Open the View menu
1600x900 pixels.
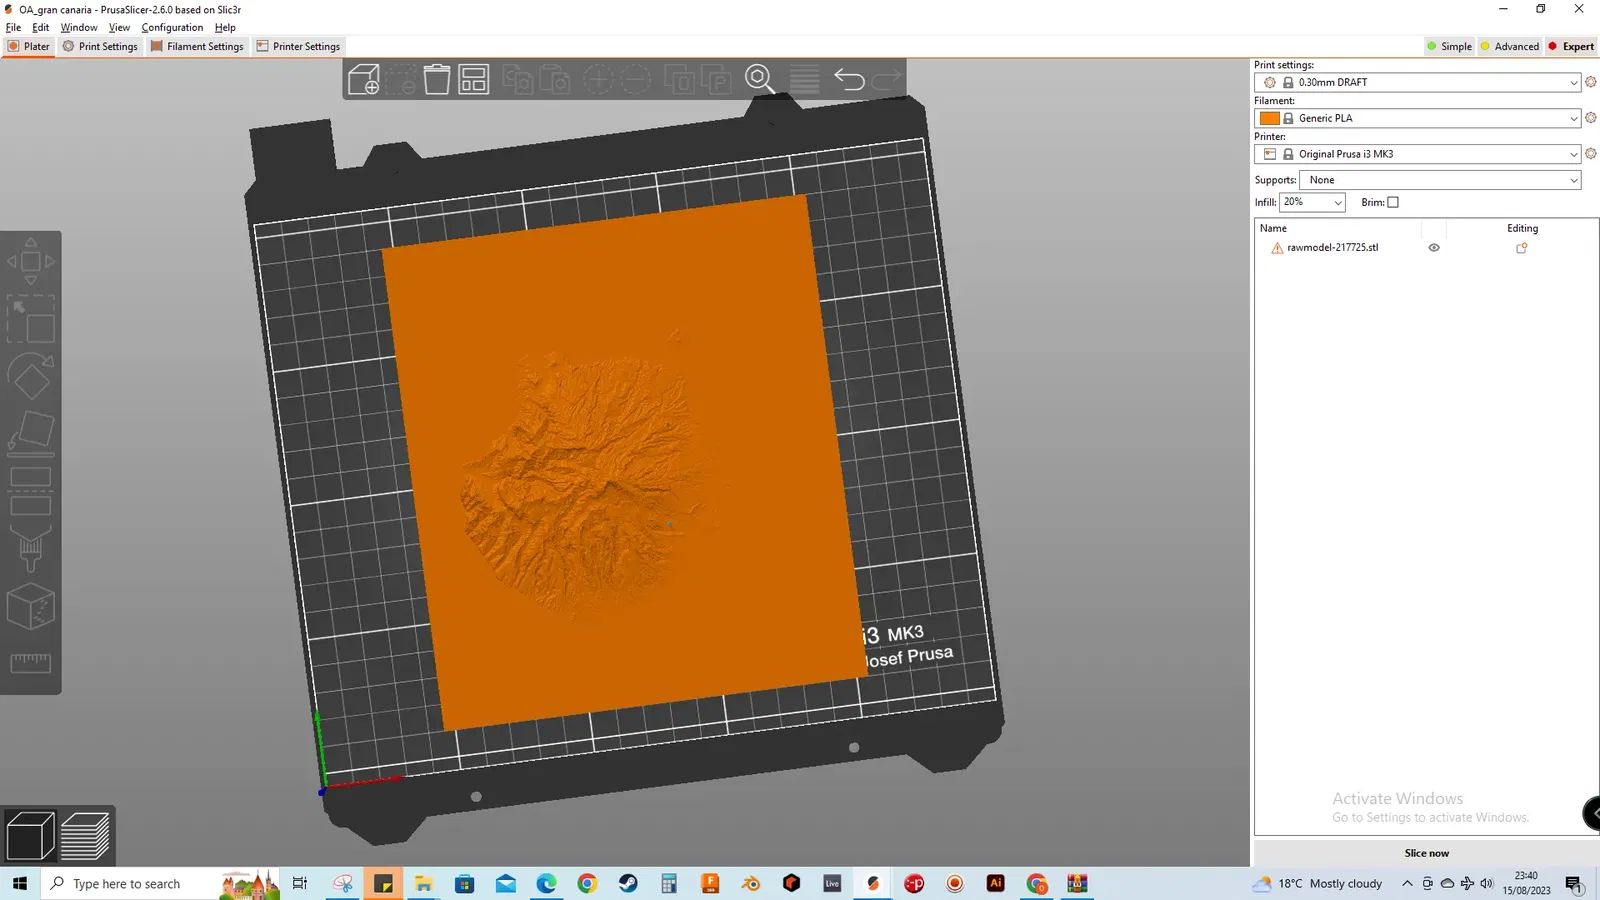119,27
